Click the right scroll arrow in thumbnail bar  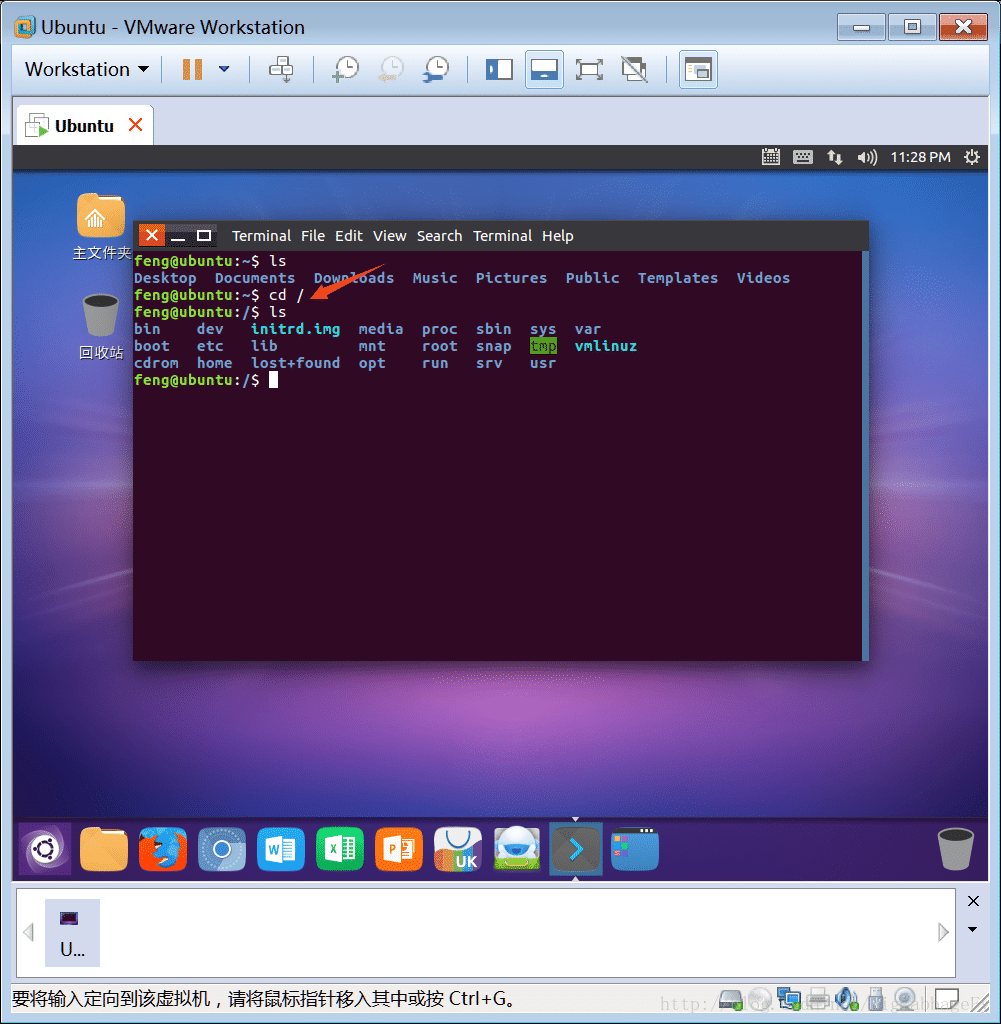click(x=942, y=931)
